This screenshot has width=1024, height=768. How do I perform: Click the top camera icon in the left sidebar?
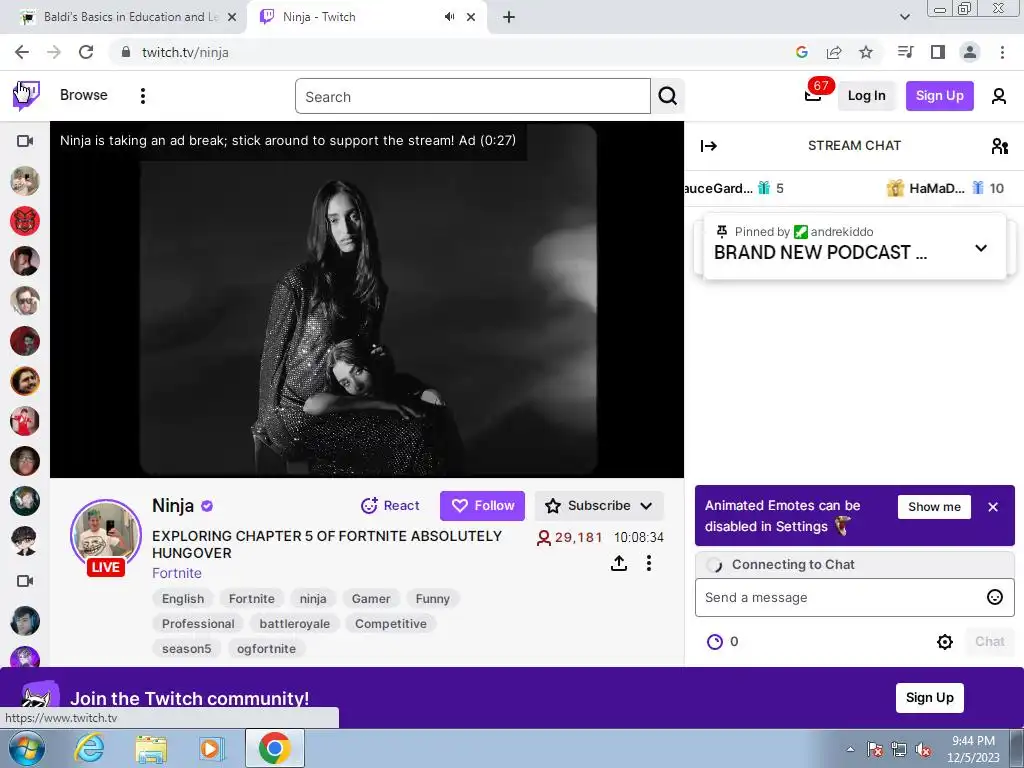[25, 141]
